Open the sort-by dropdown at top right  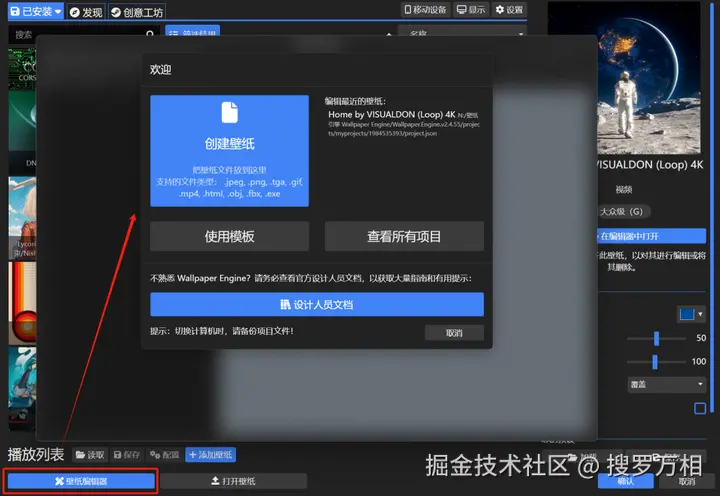(x=462, y=34)
